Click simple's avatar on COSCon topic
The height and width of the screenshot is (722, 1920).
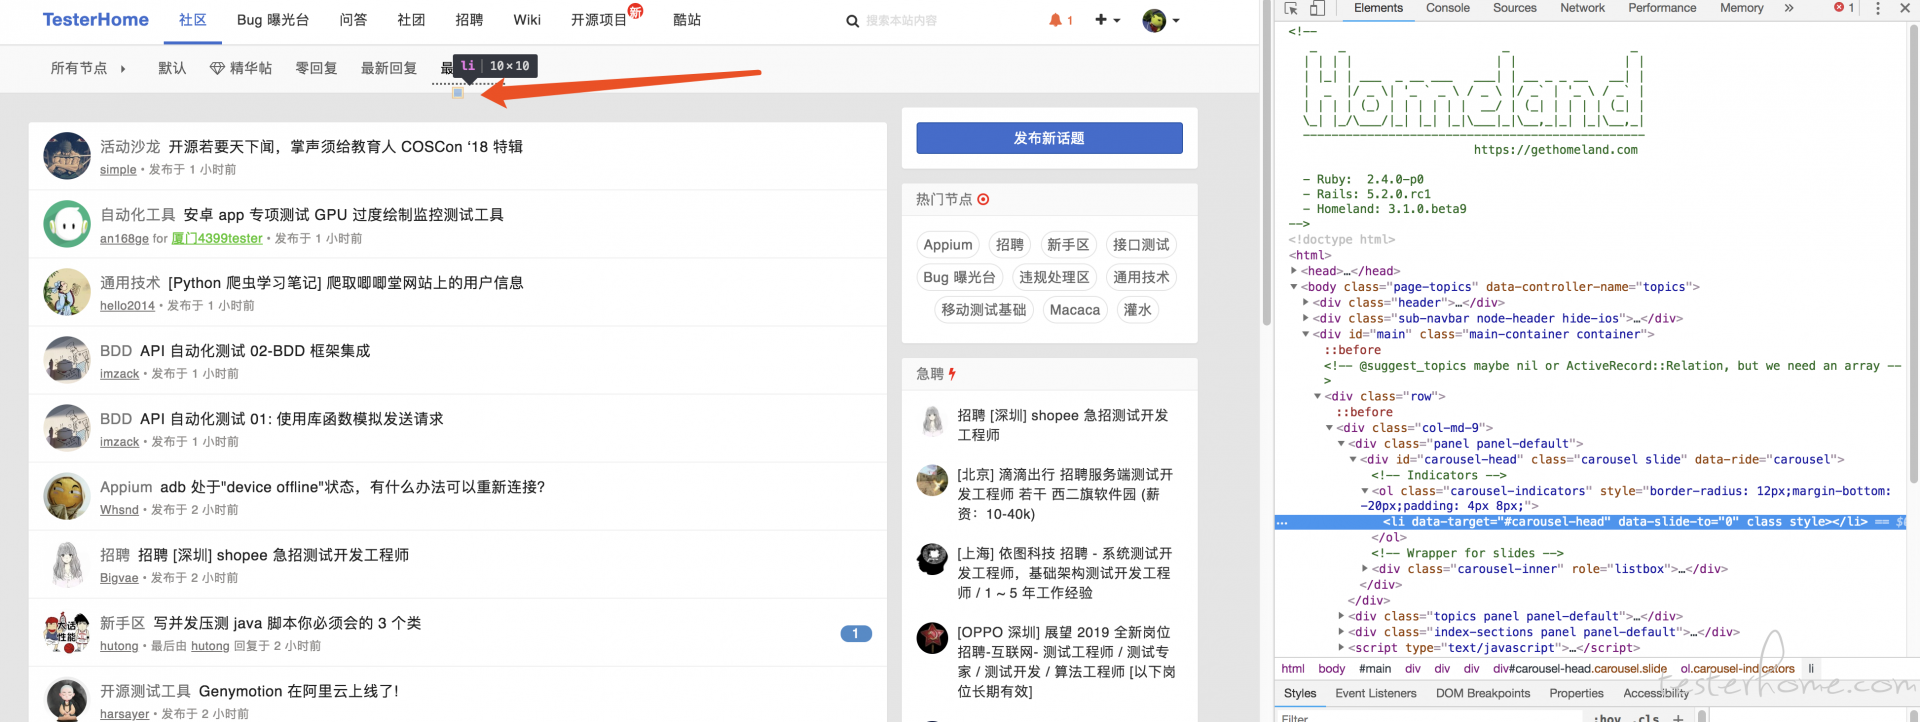(67, 156)
